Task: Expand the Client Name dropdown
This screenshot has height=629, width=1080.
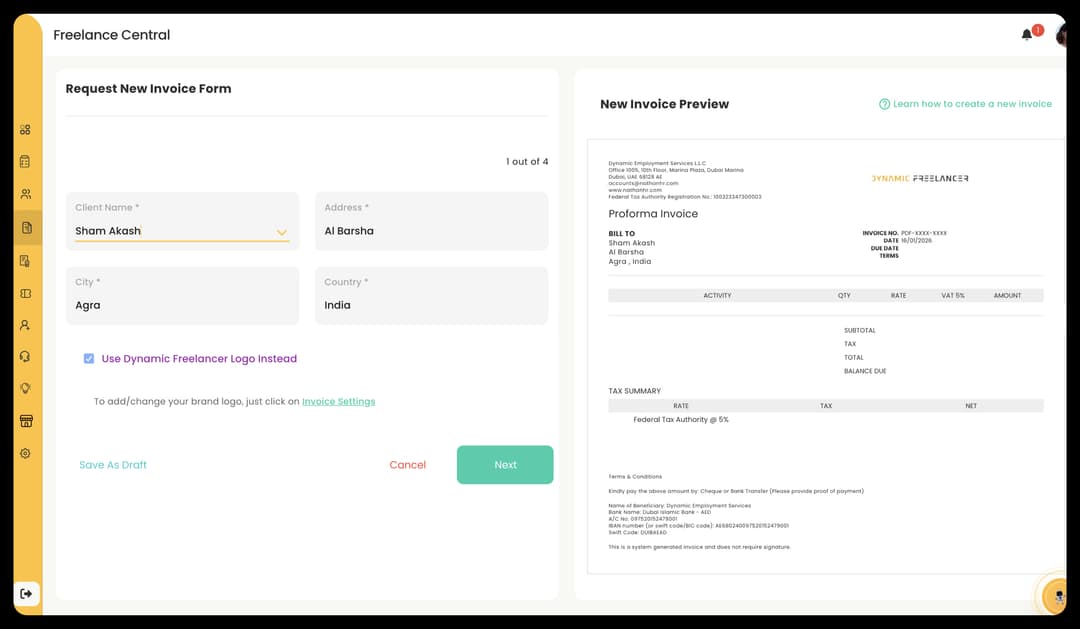Action: [281, 230]
